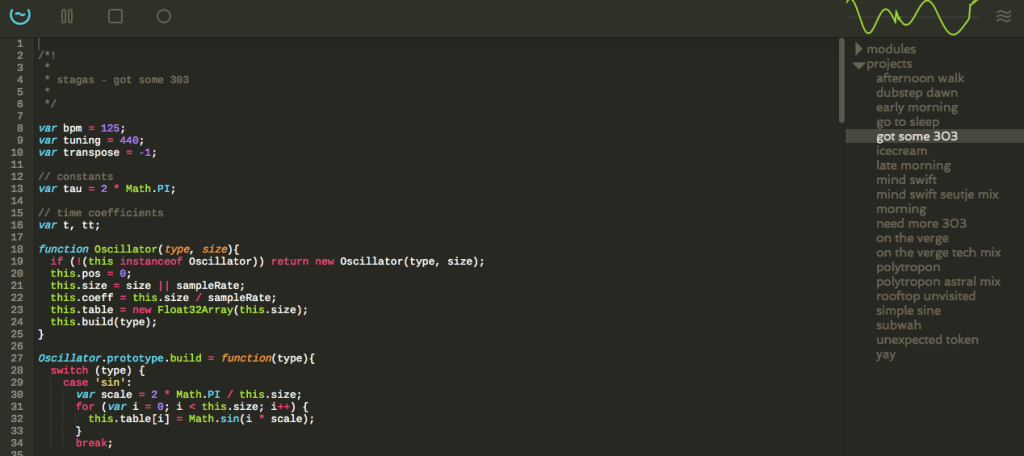
Task: Select the early morning project
Action: 917,107
